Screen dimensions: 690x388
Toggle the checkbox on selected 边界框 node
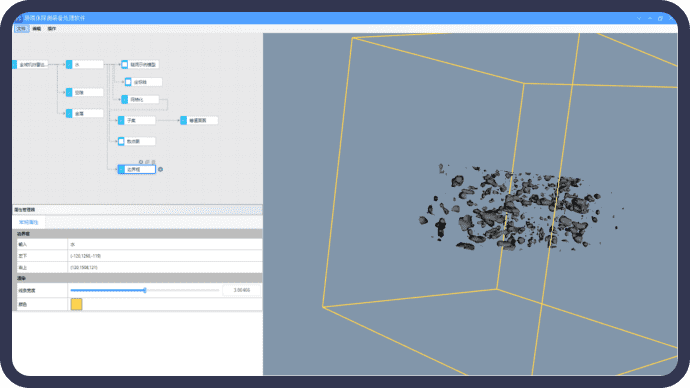click(x=121, y=169)
